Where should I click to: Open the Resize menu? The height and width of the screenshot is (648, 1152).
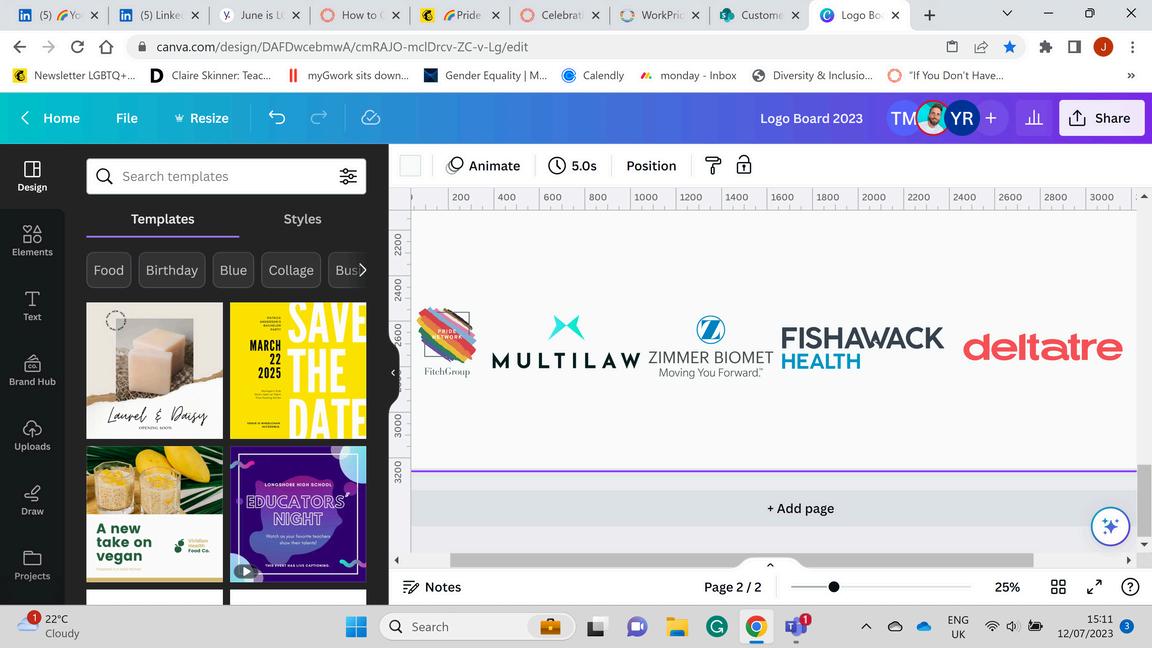tap(201, 118)
